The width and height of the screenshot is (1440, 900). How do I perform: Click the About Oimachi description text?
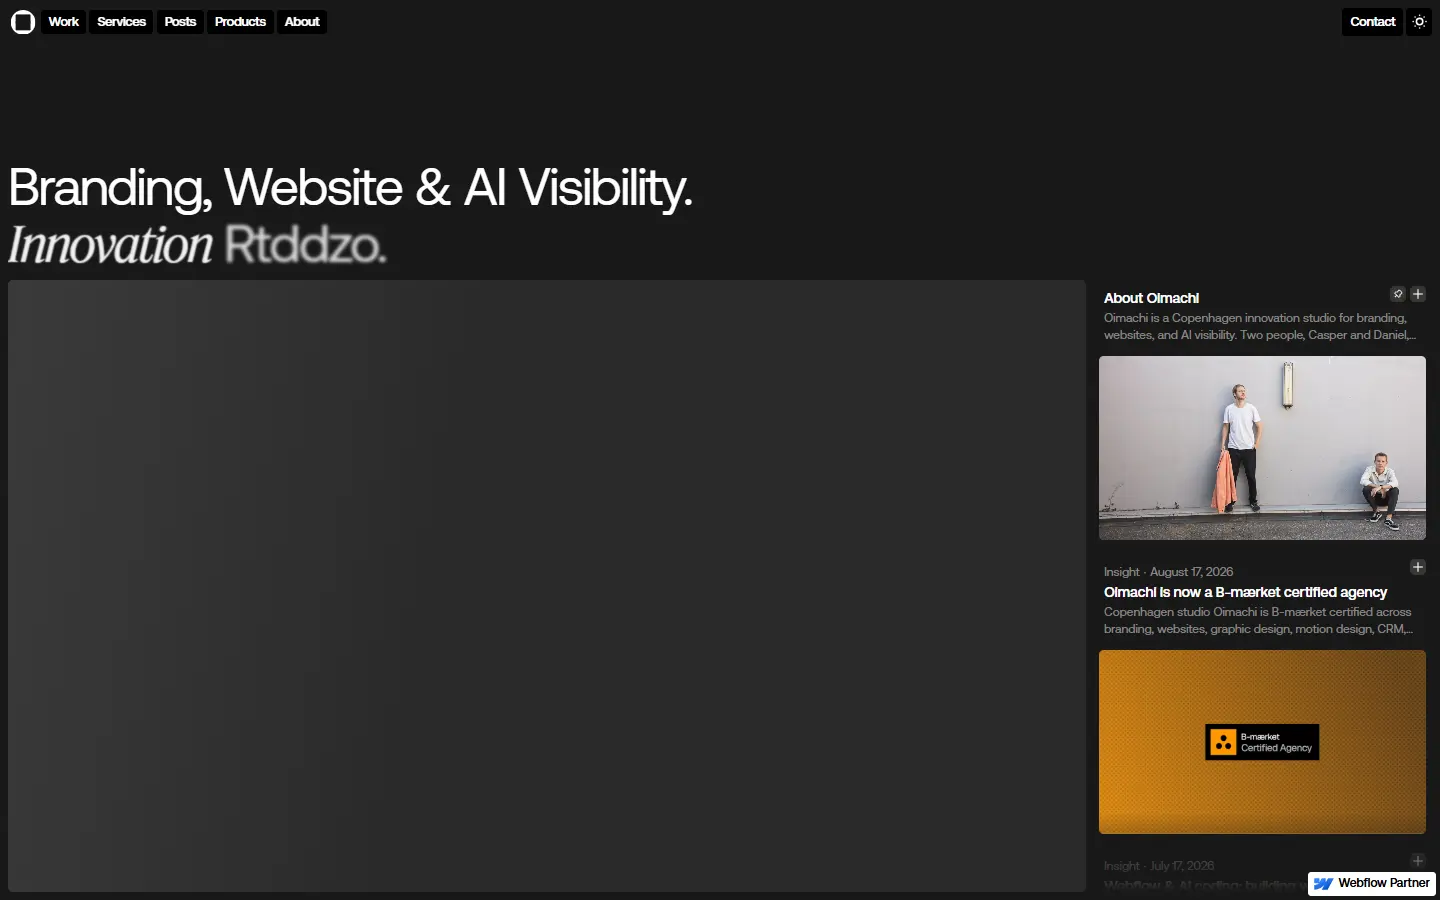coord(1260,326)
